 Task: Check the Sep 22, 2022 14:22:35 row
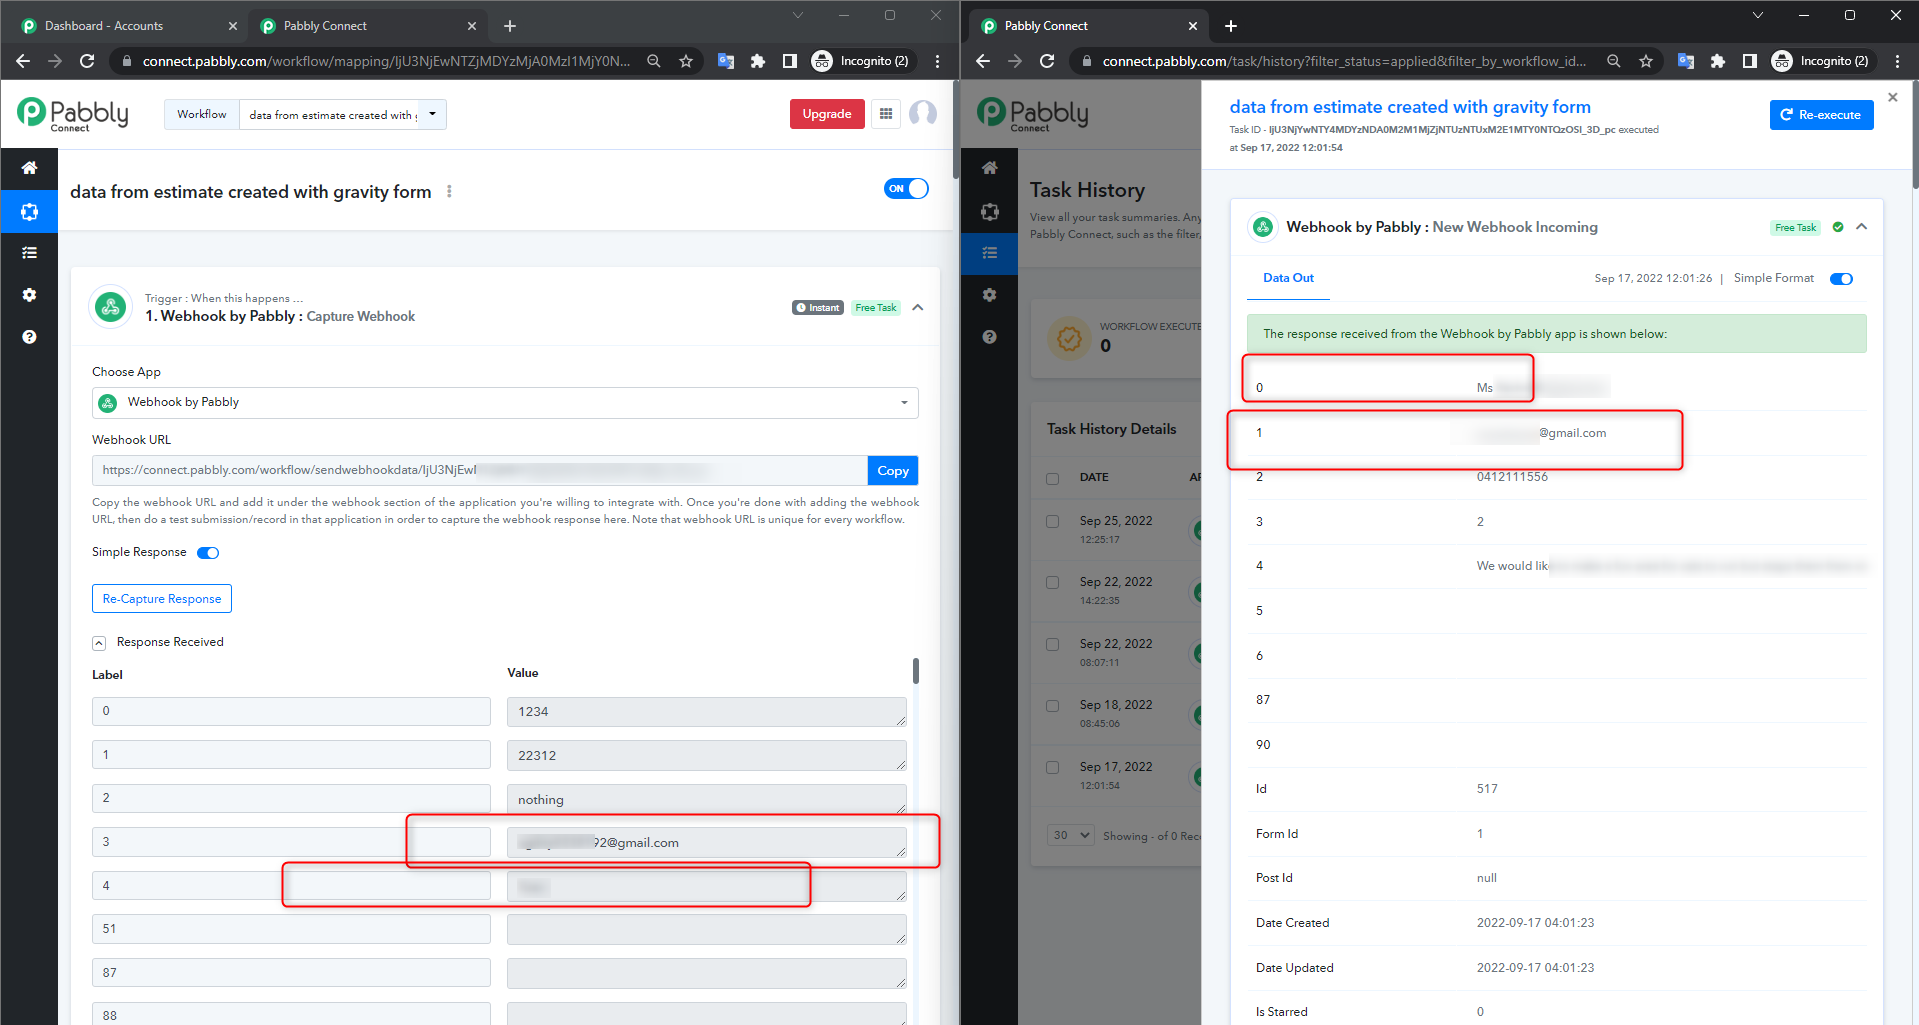coord(1052,582)
